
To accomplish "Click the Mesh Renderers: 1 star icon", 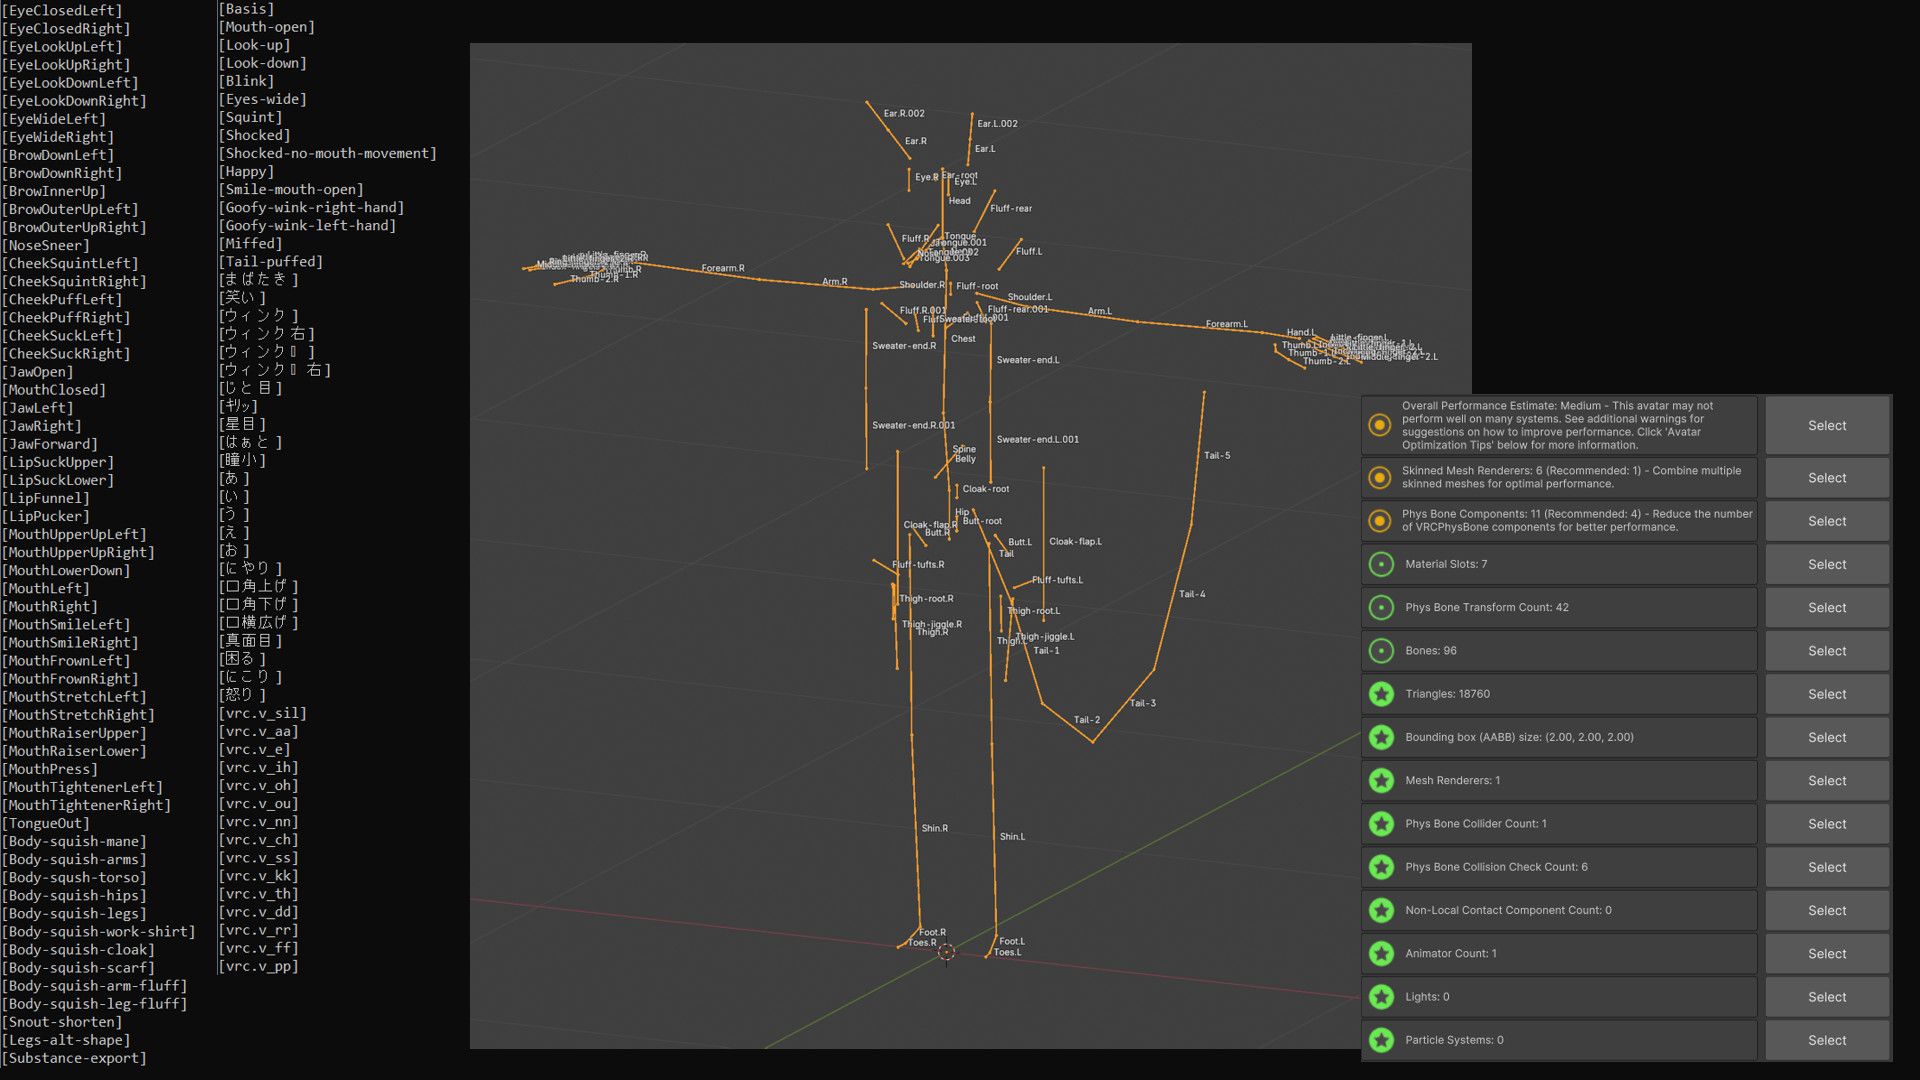I will (x=1381, y=781).
